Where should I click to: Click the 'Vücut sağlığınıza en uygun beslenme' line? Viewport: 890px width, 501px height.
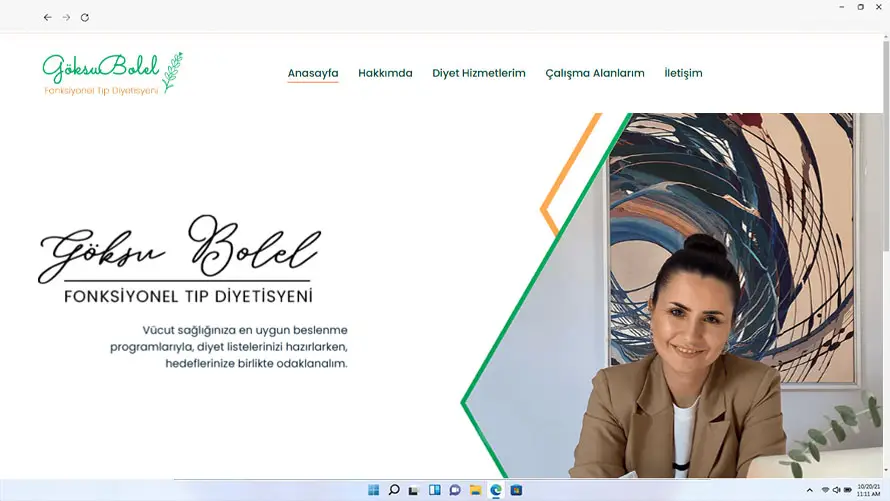245,330
